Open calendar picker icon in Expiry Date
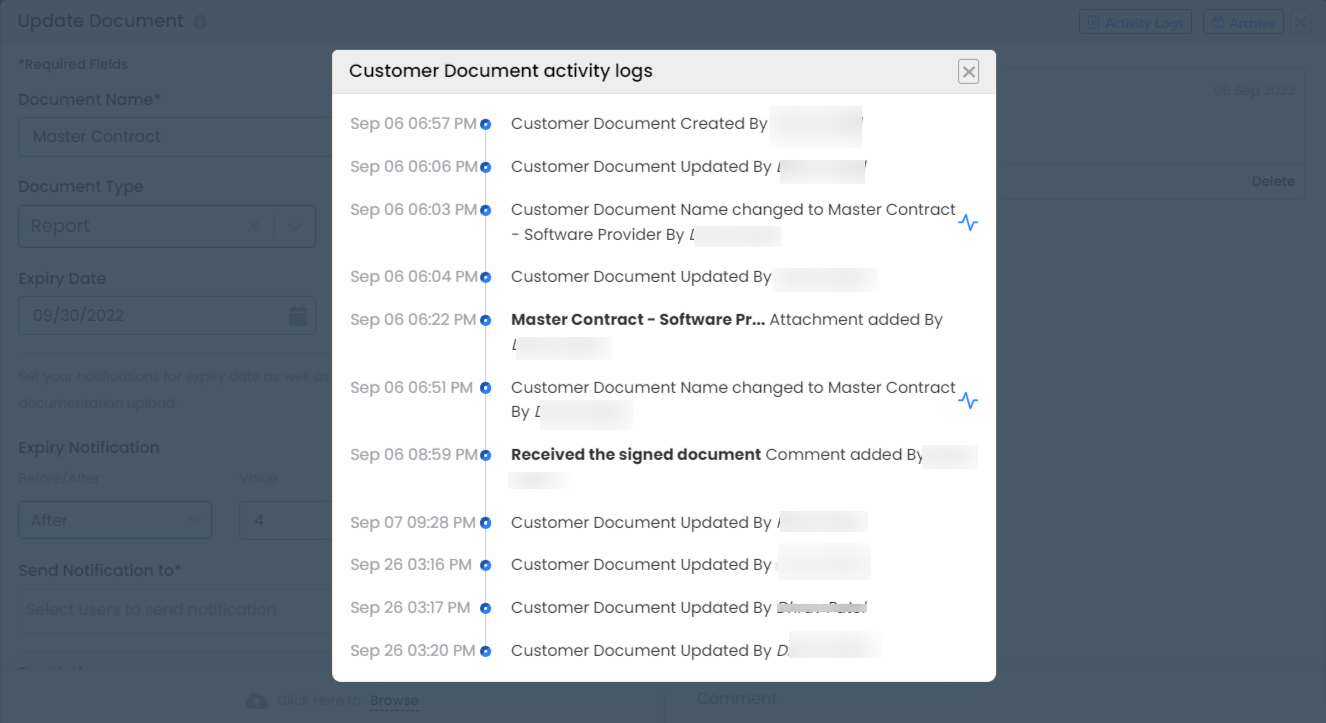Viewport: 1326px width, 723px height. pyautogui.click(x=298, y=316)
